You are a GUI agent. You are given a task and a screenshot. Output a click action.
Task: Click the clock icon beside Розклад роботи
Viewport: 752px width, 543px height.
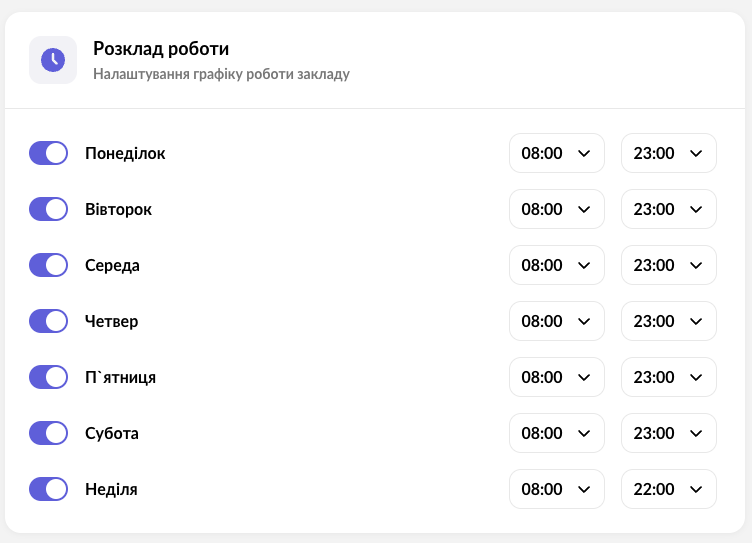[53, 60]
